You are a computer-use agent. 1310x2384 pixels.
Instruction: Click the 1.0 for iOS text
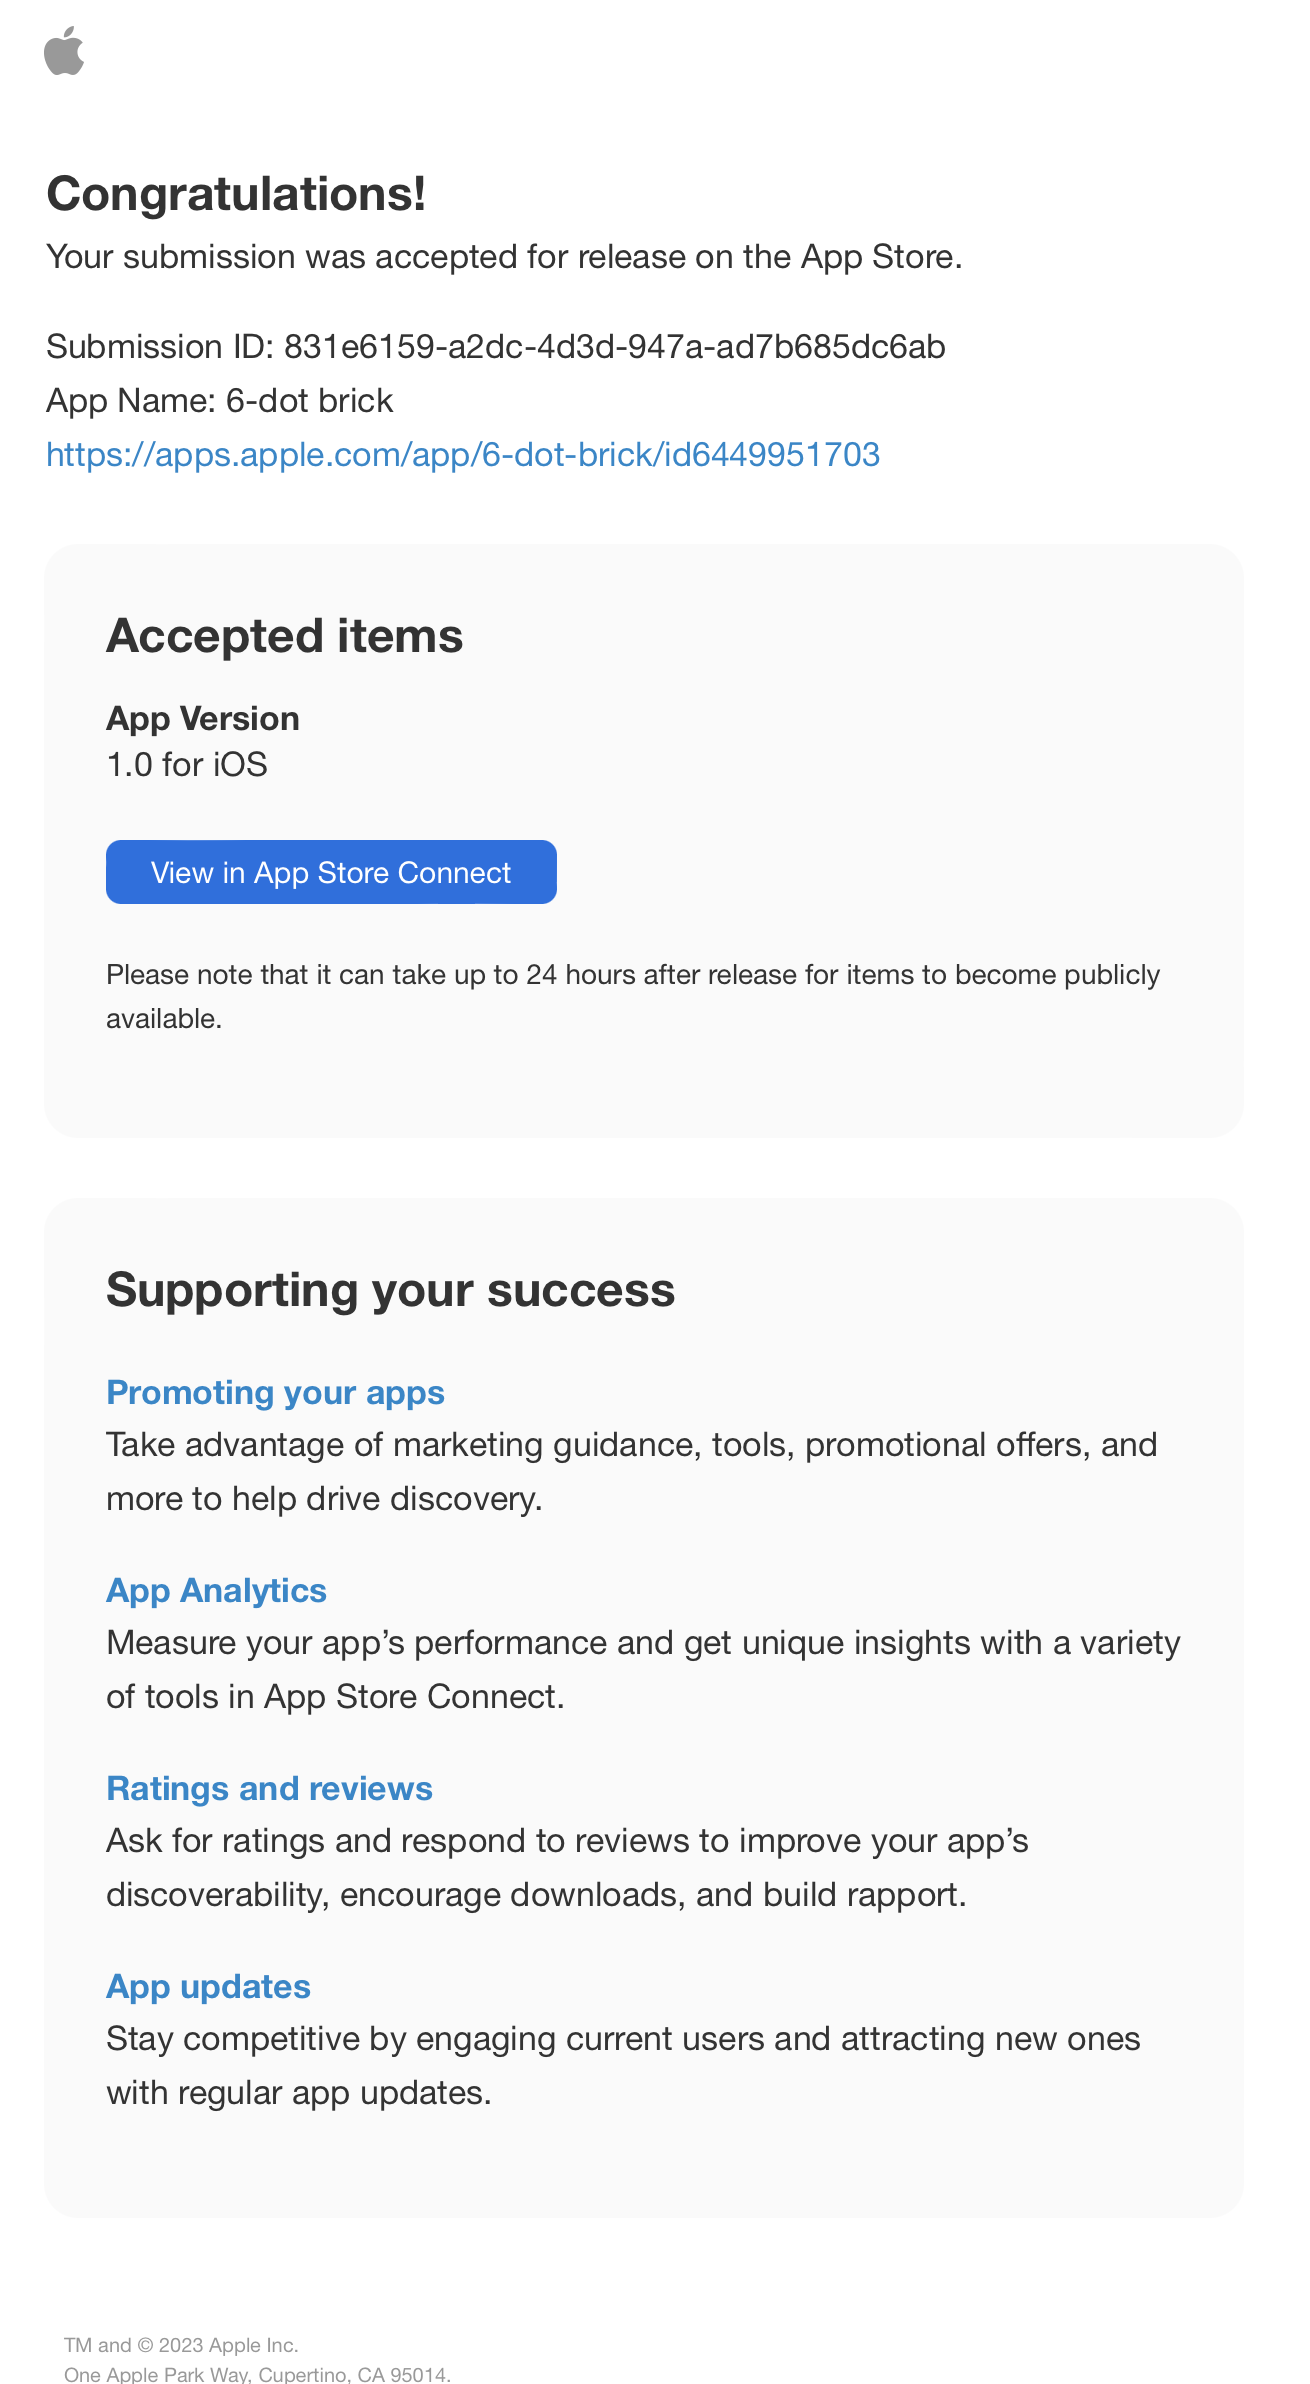(187, 765)
